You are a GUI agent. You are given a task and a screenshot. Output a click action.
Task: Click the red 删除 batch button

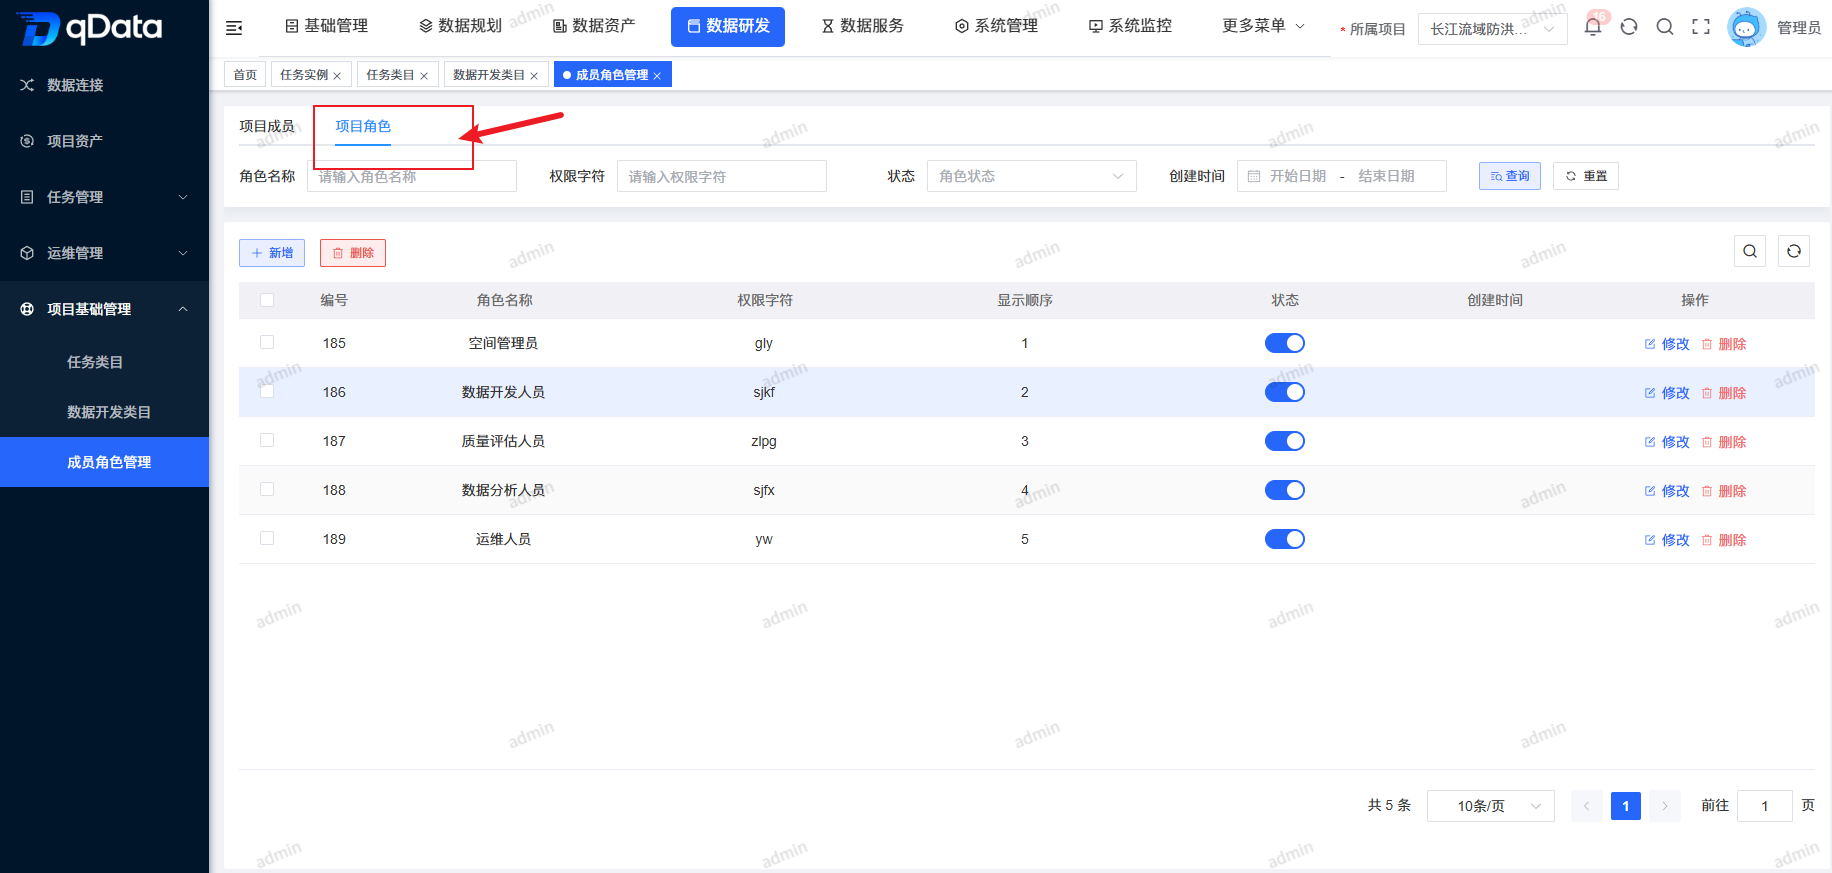(353, 253)
